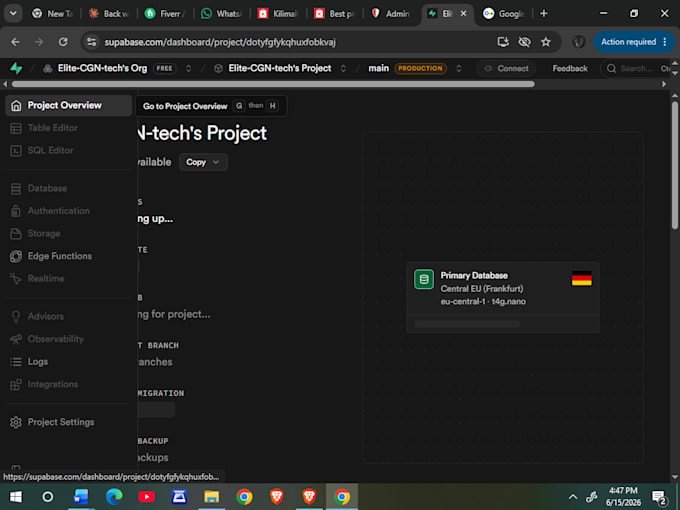Image resolution: width=680 pixels, height=510 pixels.
Task: Click the Advisors lightbulb icon
Action: point(16,317)
